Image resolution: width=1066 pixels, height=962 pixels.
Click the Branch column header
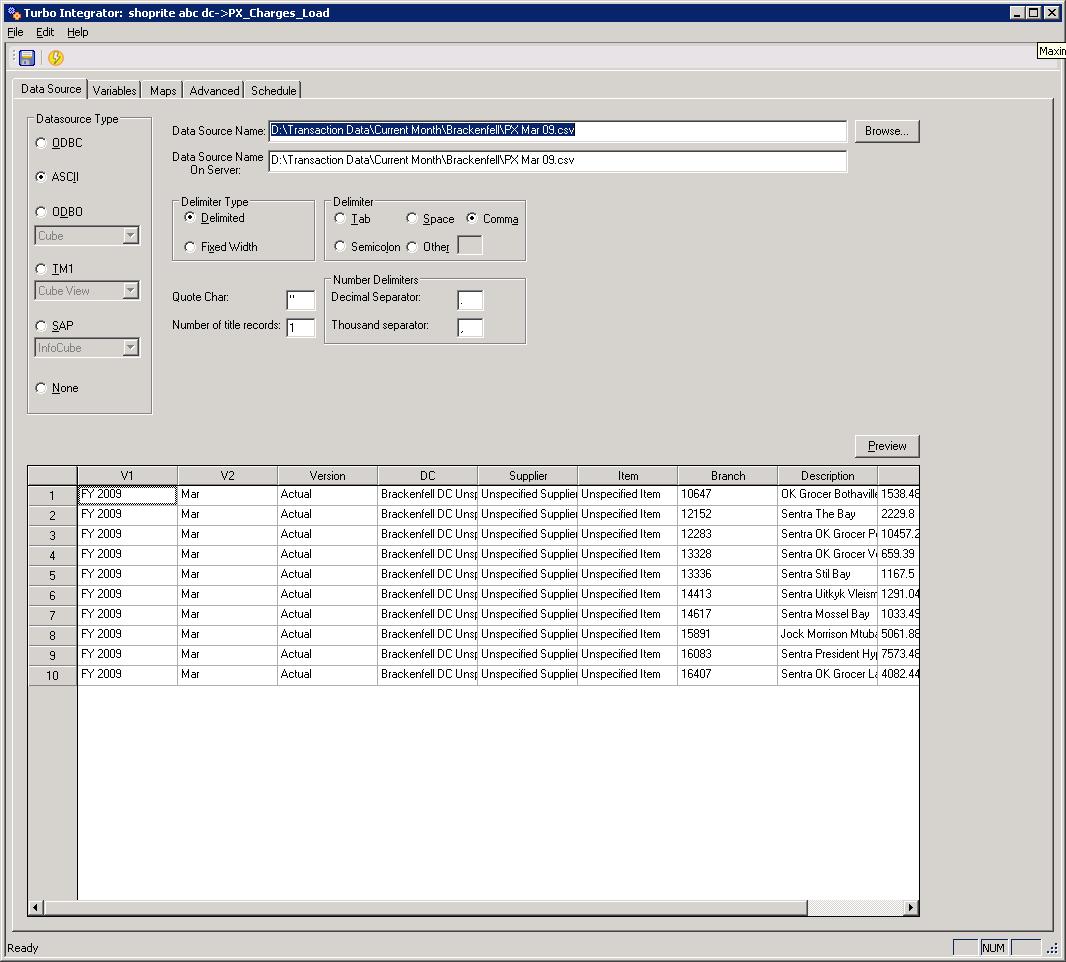[727, 475]
